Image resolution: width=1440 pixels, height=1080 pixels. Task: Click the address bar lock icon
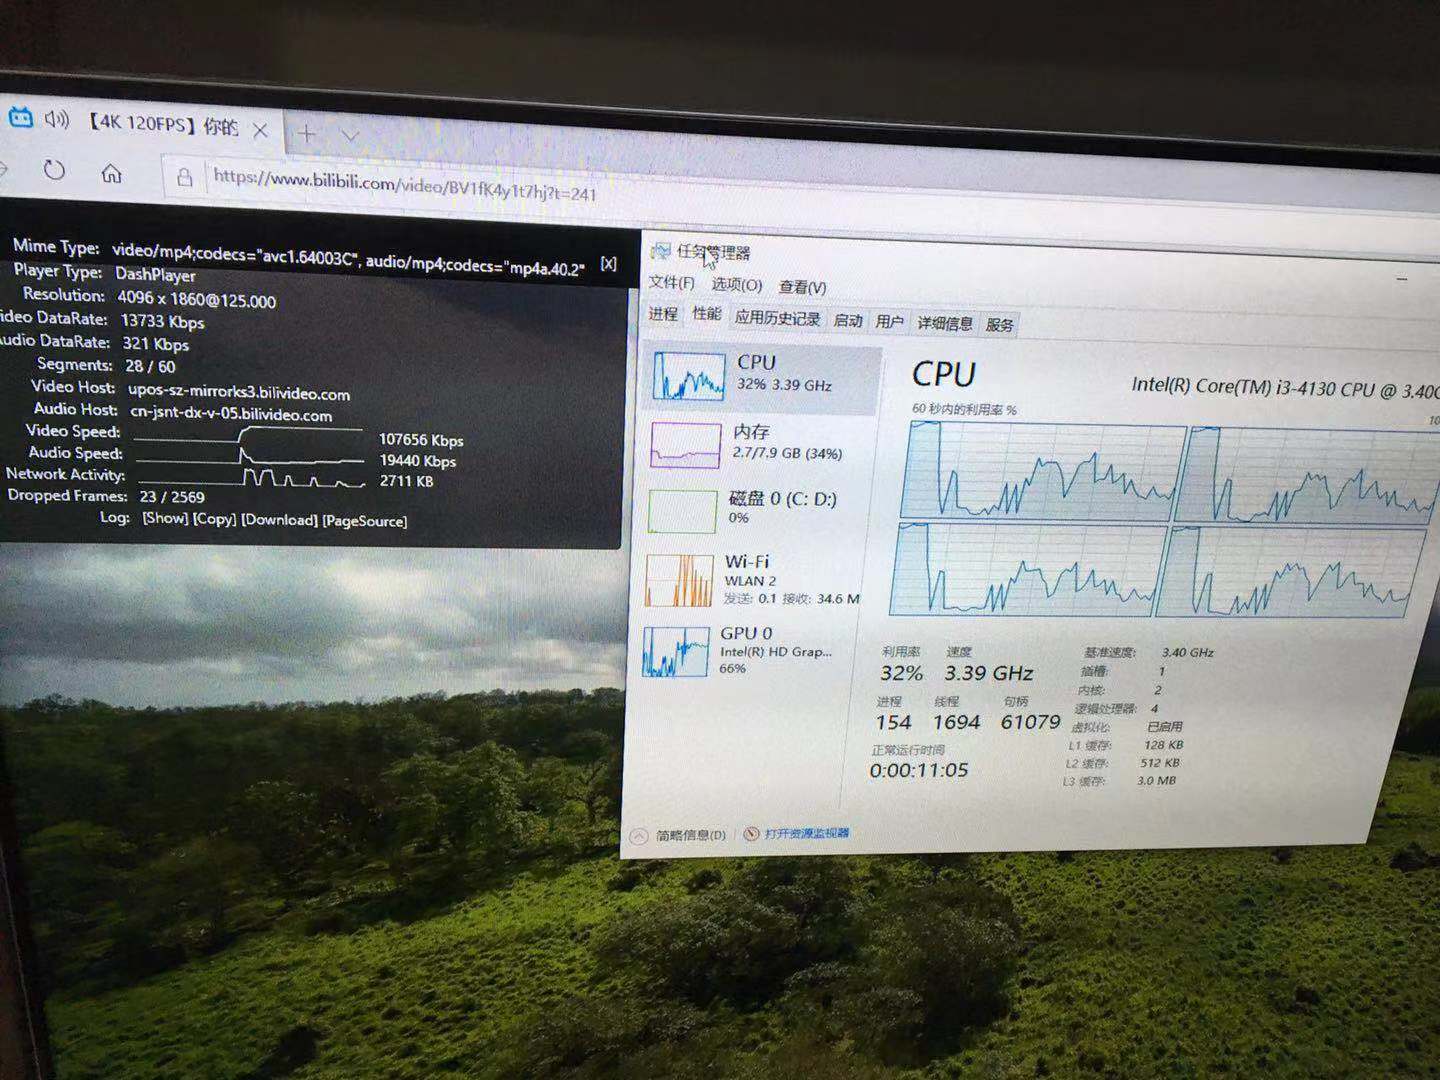tap(184, 178)
